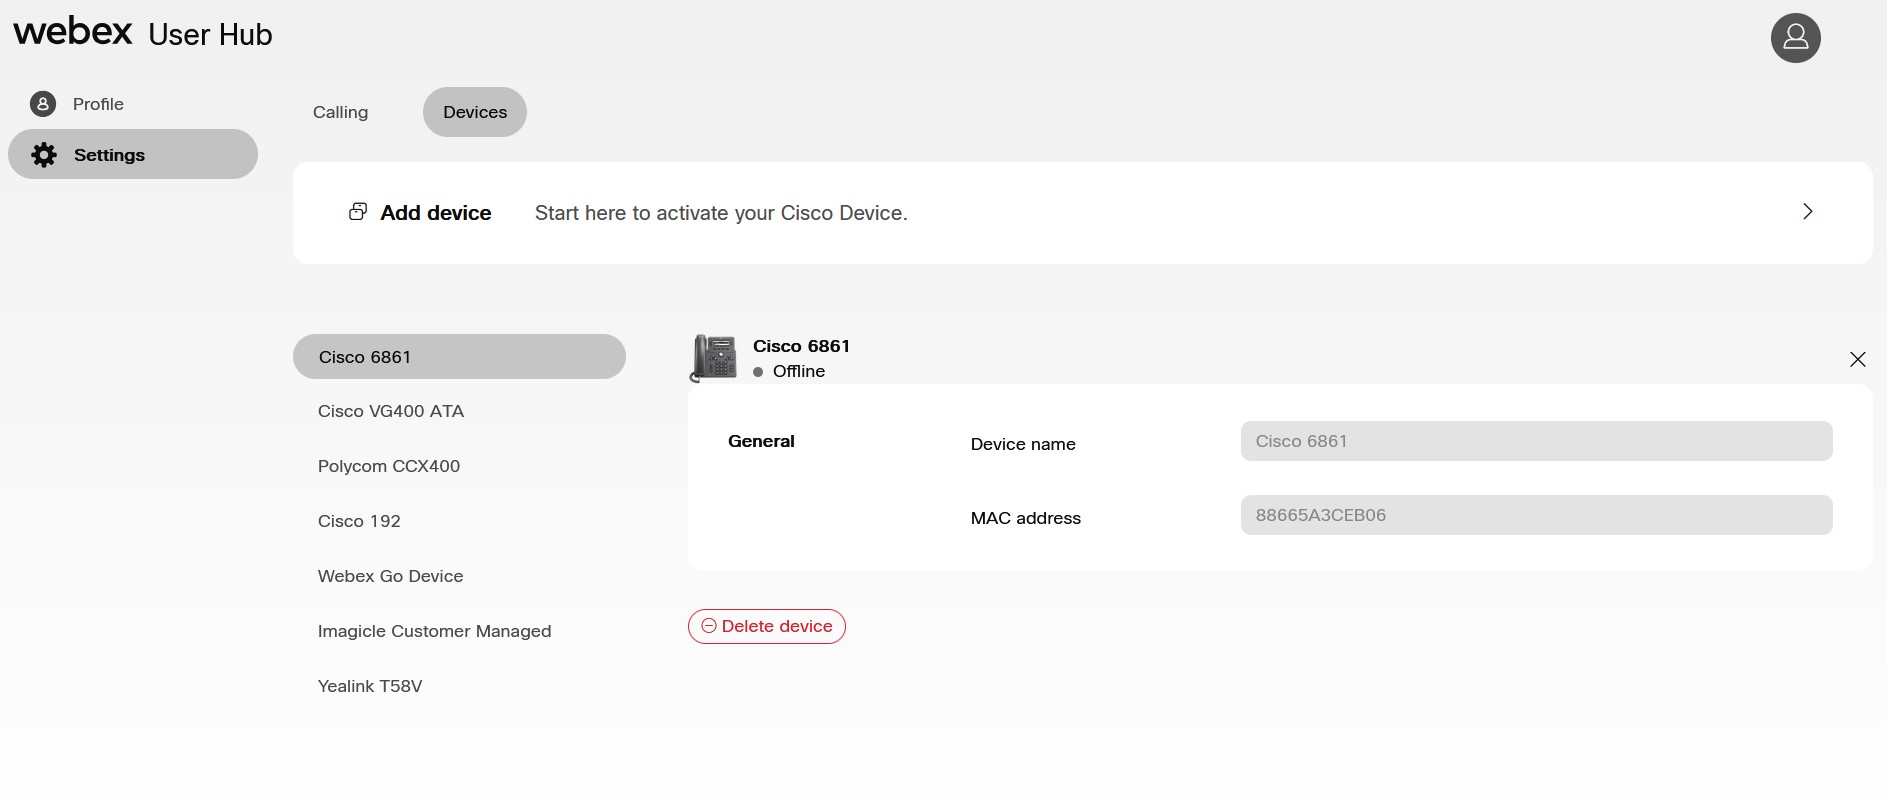This screenshot has height=802, width=1887.
Task: Open the user account avatar menu
Action: point(1795,38)
